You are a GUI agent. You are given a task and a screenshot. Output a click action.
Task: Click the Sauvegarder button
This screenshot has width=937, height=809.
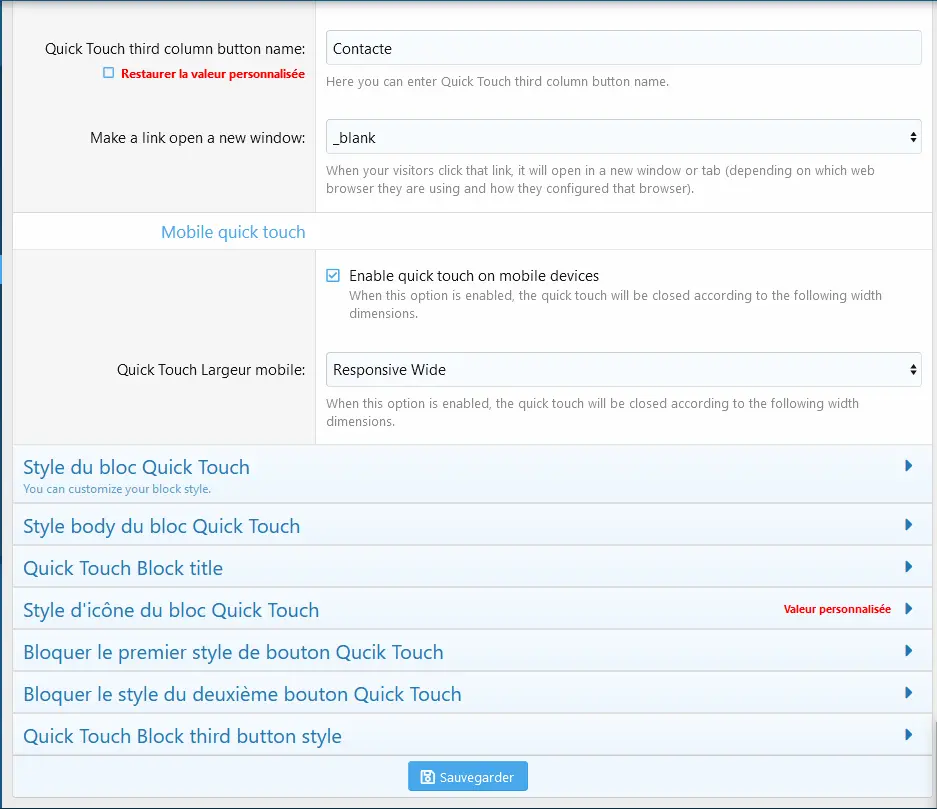[467, 777]
